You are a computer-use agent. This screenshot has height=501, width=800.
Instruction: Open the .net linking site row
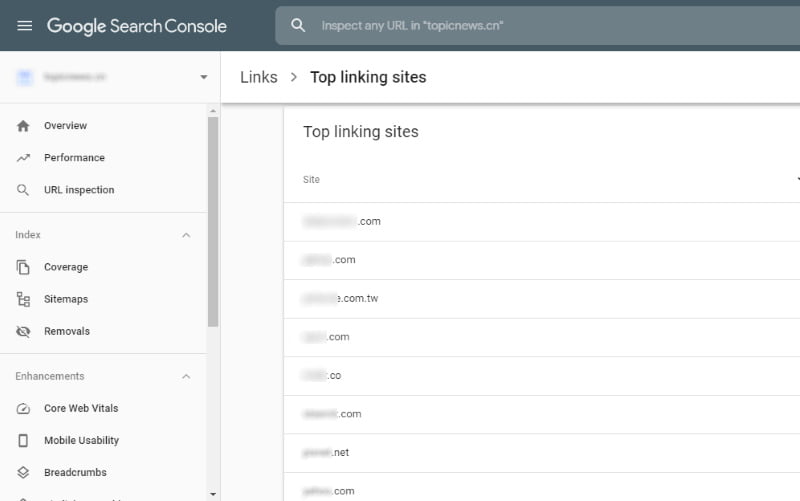tap(542, 453)
